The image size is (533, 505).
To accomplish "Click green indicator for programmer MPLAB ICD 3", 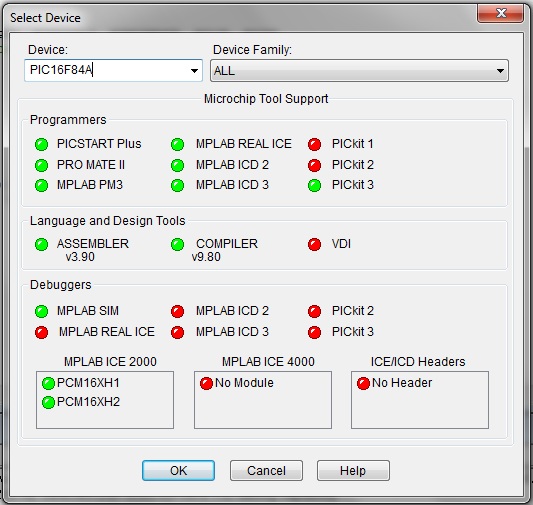I will pos(177,186).
